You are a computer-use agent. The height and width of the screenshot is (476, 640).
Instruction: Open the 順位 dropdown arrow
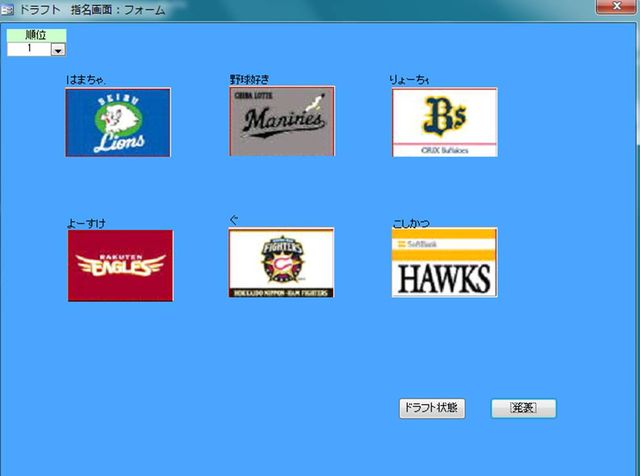click(57, 49)
